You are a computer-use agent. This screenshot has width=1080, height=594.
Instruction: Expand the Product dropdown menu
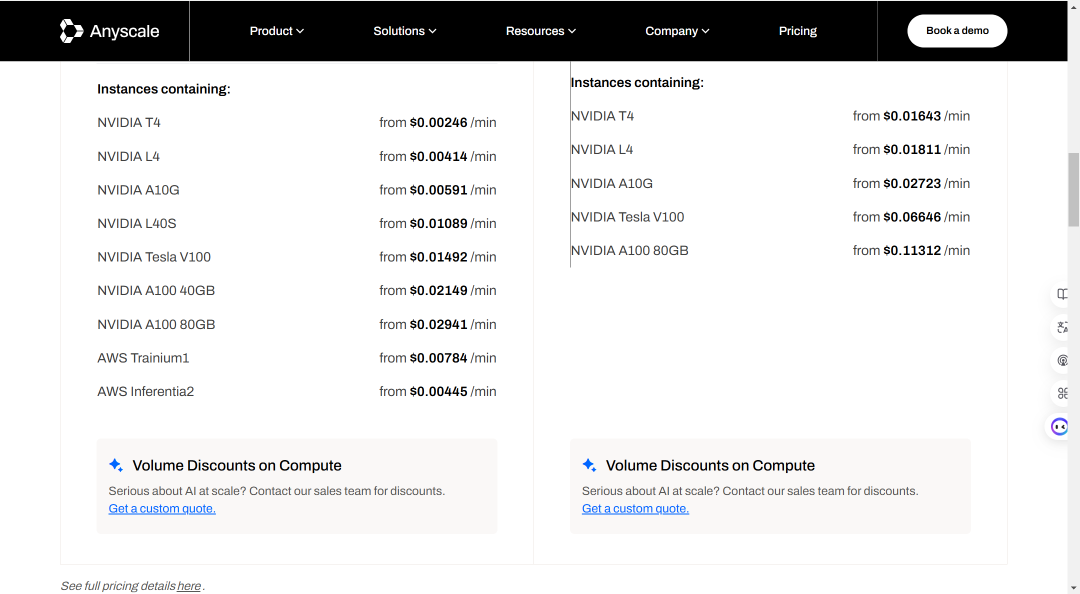277,31
